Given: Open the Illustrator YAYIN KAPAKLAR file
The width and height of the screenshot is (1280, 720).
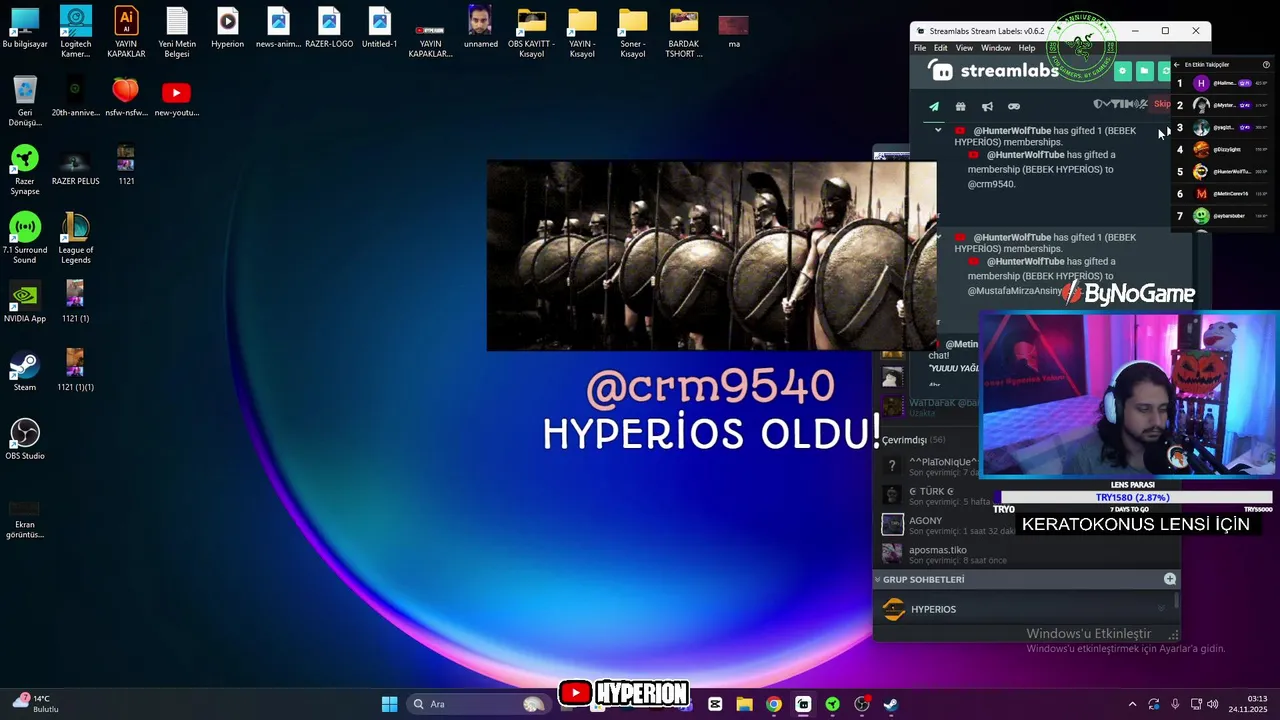Looking at the screenshot, I should point(126,32).
